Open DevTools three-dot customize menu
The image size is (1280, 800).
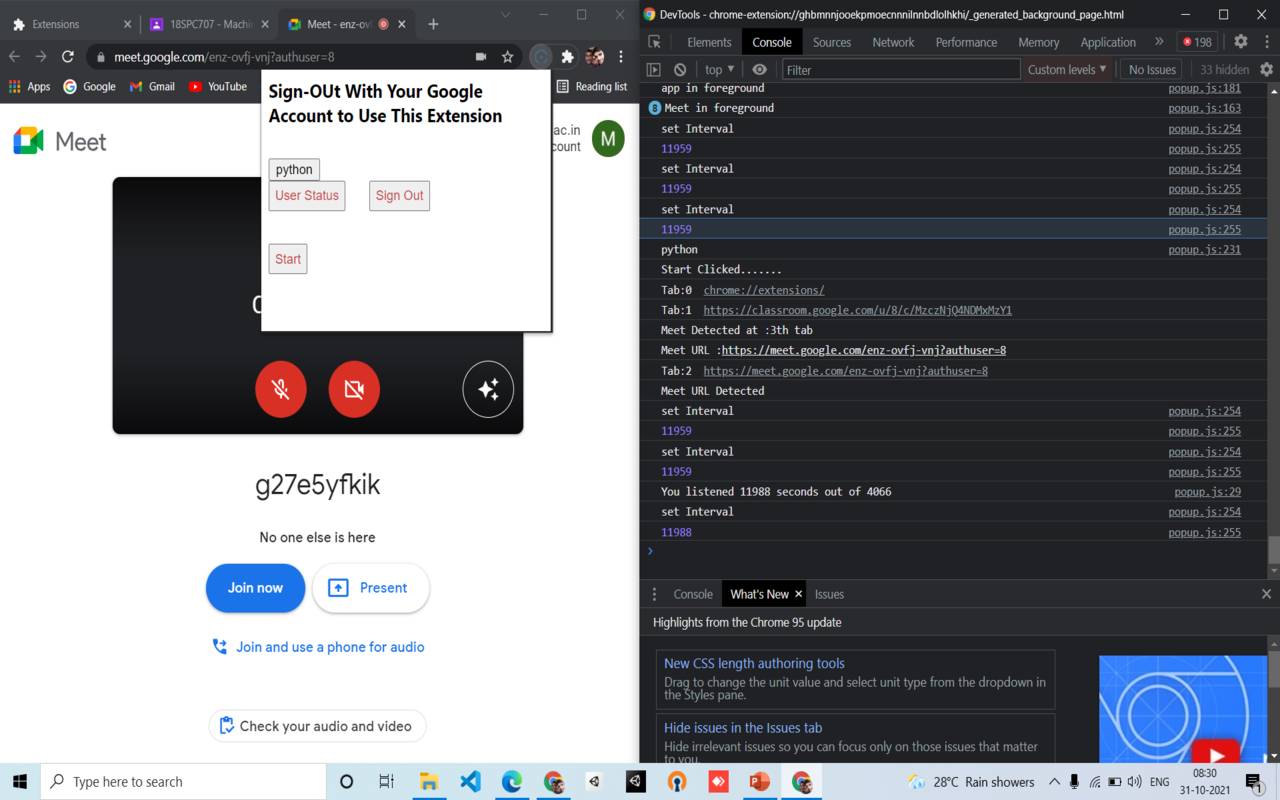pyautogui.click(x=1266, y=42)
